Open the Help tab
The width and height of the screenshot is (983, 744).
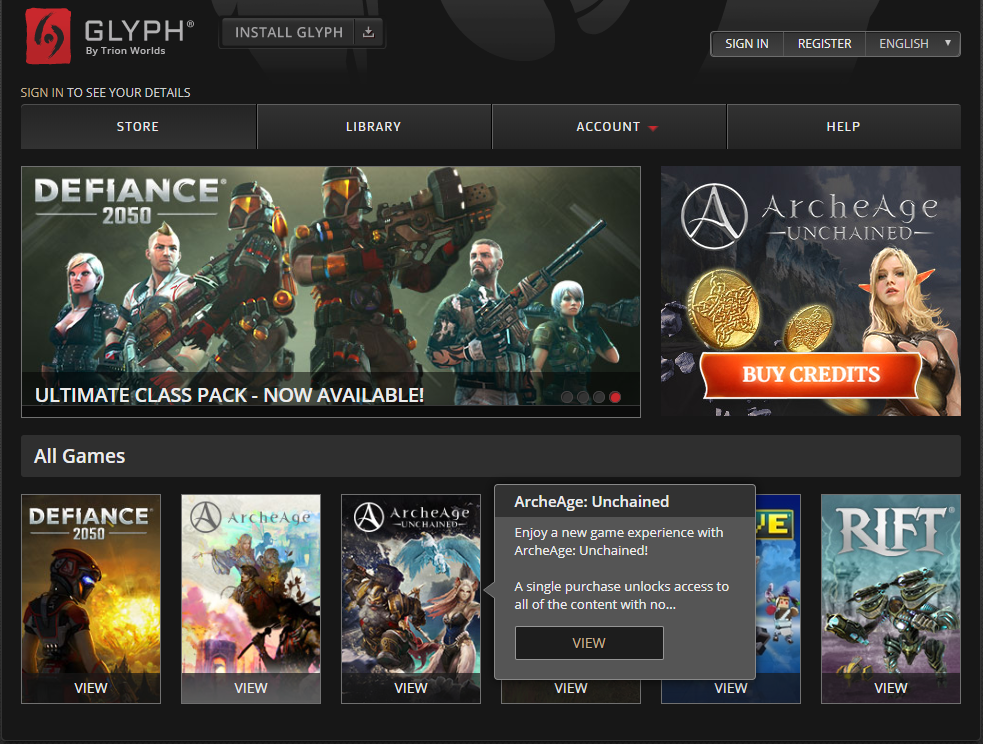pyautogui.click(x=843, y=127)
